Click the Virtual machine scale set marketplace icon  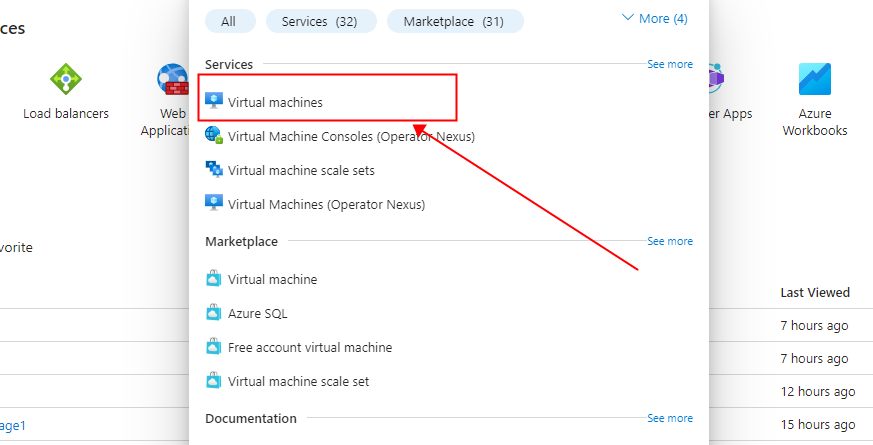click(214, 381)
